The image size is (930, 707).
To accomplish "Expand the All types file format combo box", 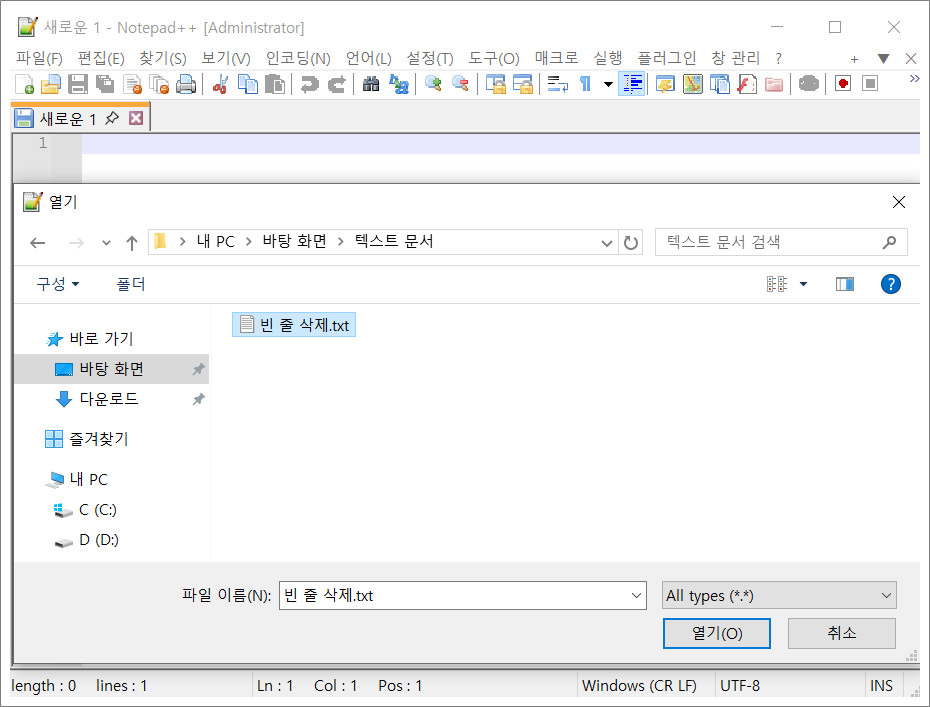I will point(778,595).
